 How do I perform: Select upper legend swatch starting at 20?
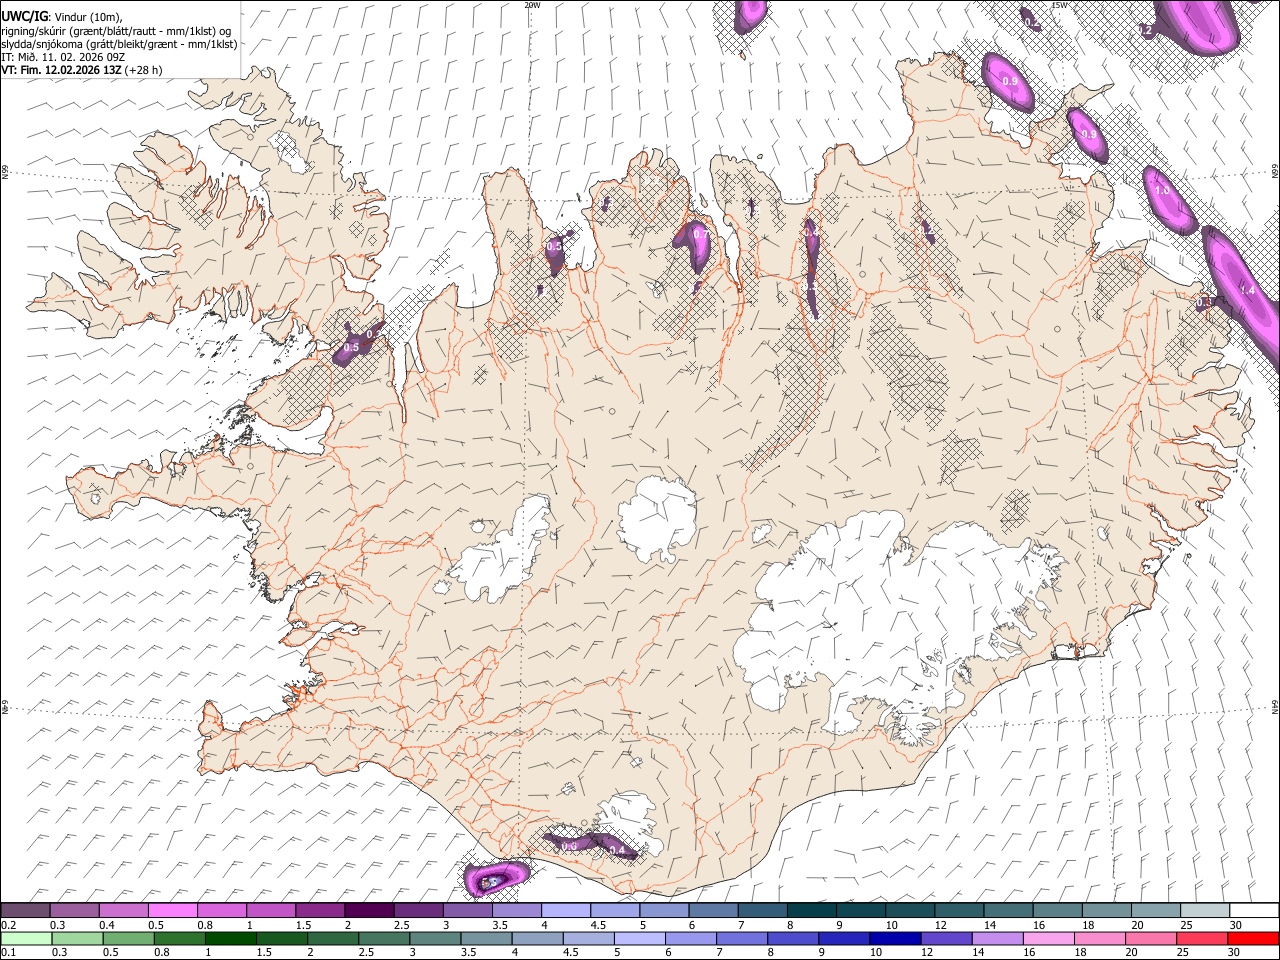(x=1157, y=910)
